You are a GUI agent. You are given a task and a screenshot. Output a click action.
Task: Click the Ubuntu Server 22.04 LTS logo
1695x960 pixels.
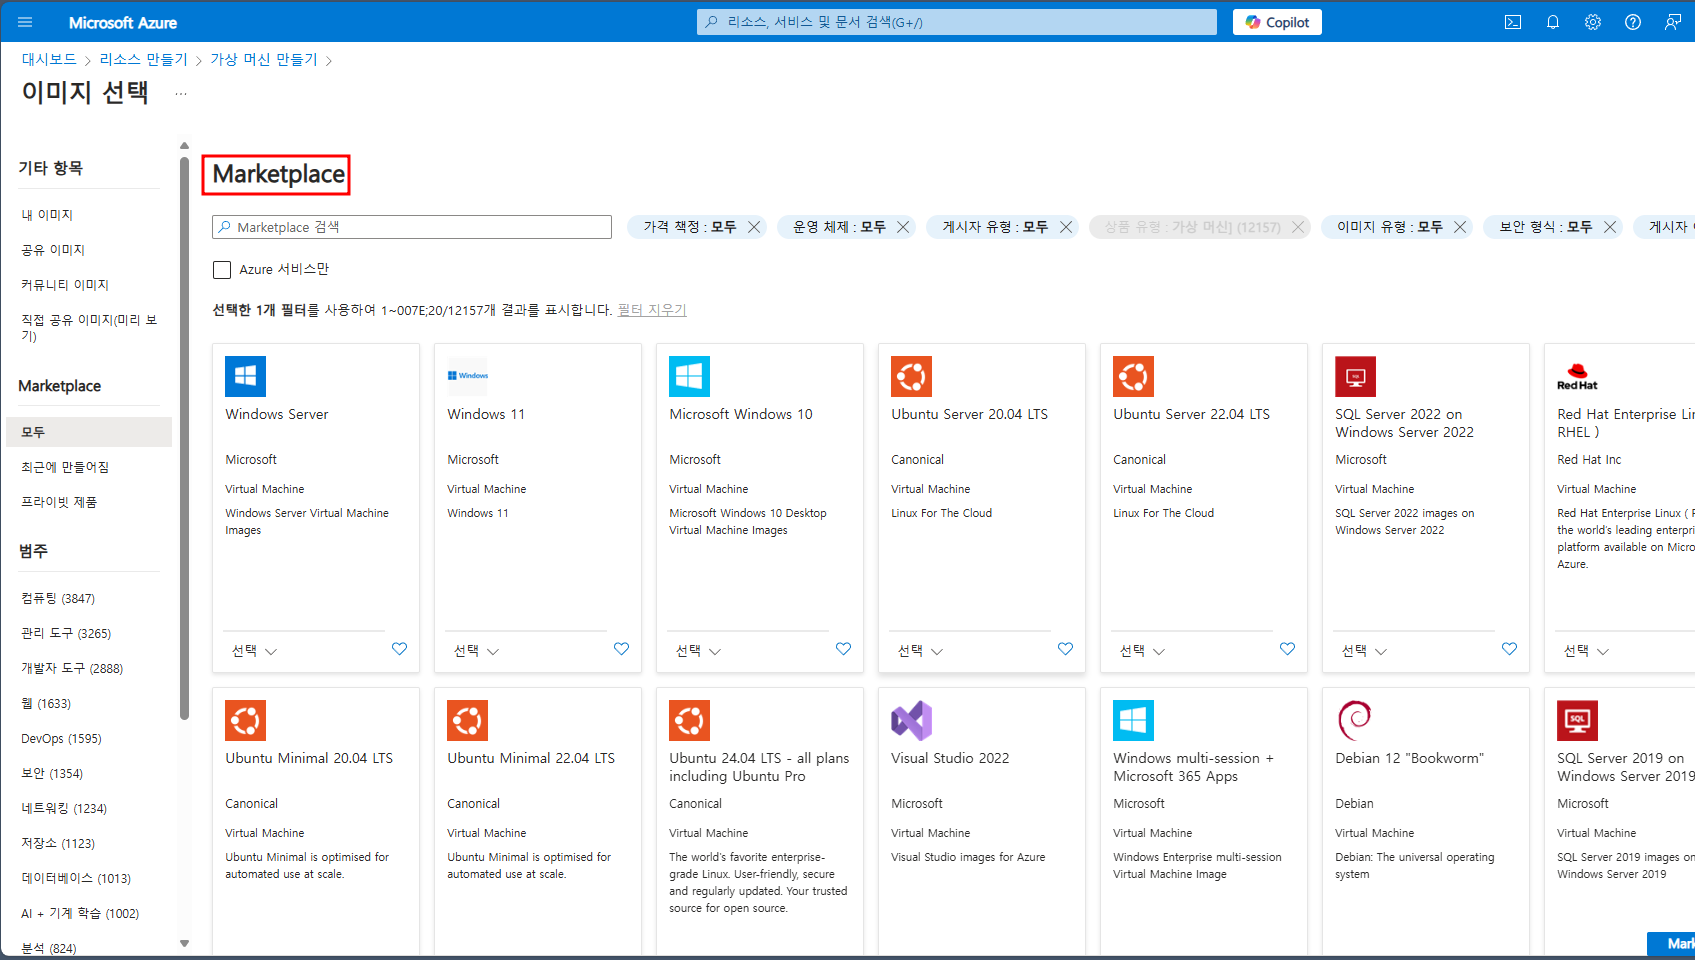(1134, 376)
